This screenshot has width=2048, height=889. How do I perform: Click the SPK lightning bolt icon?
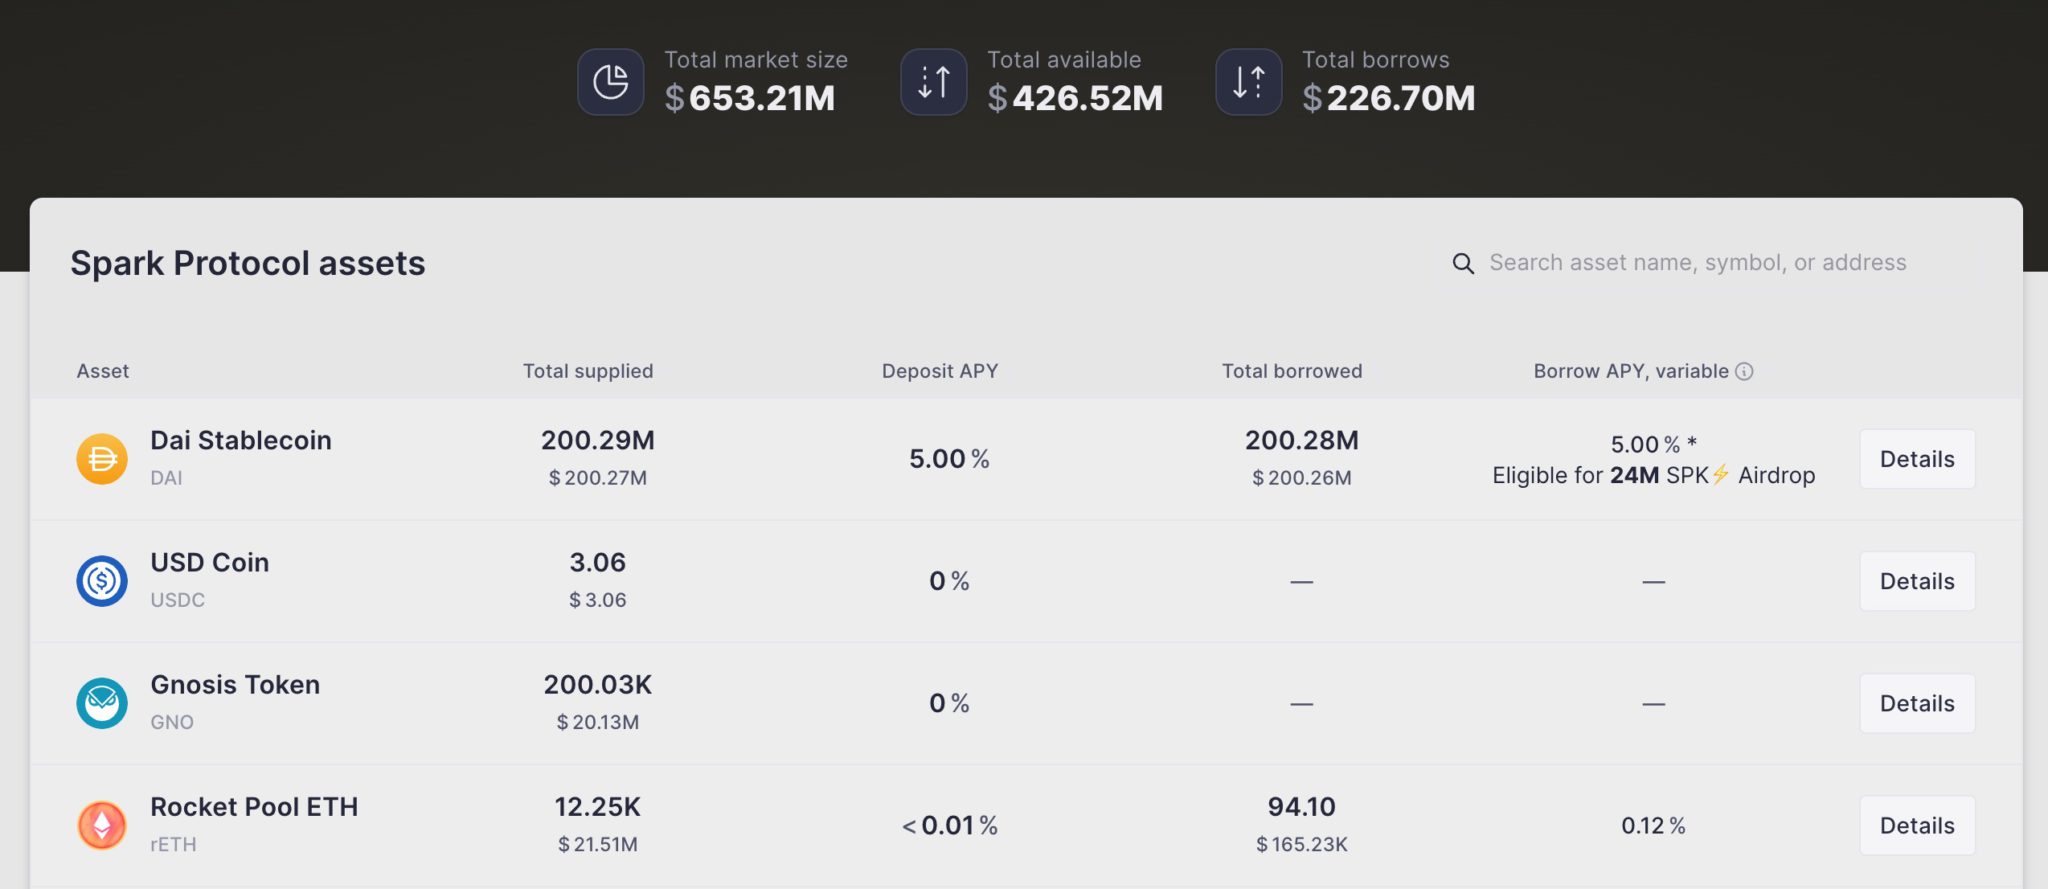click(1721, 475)
